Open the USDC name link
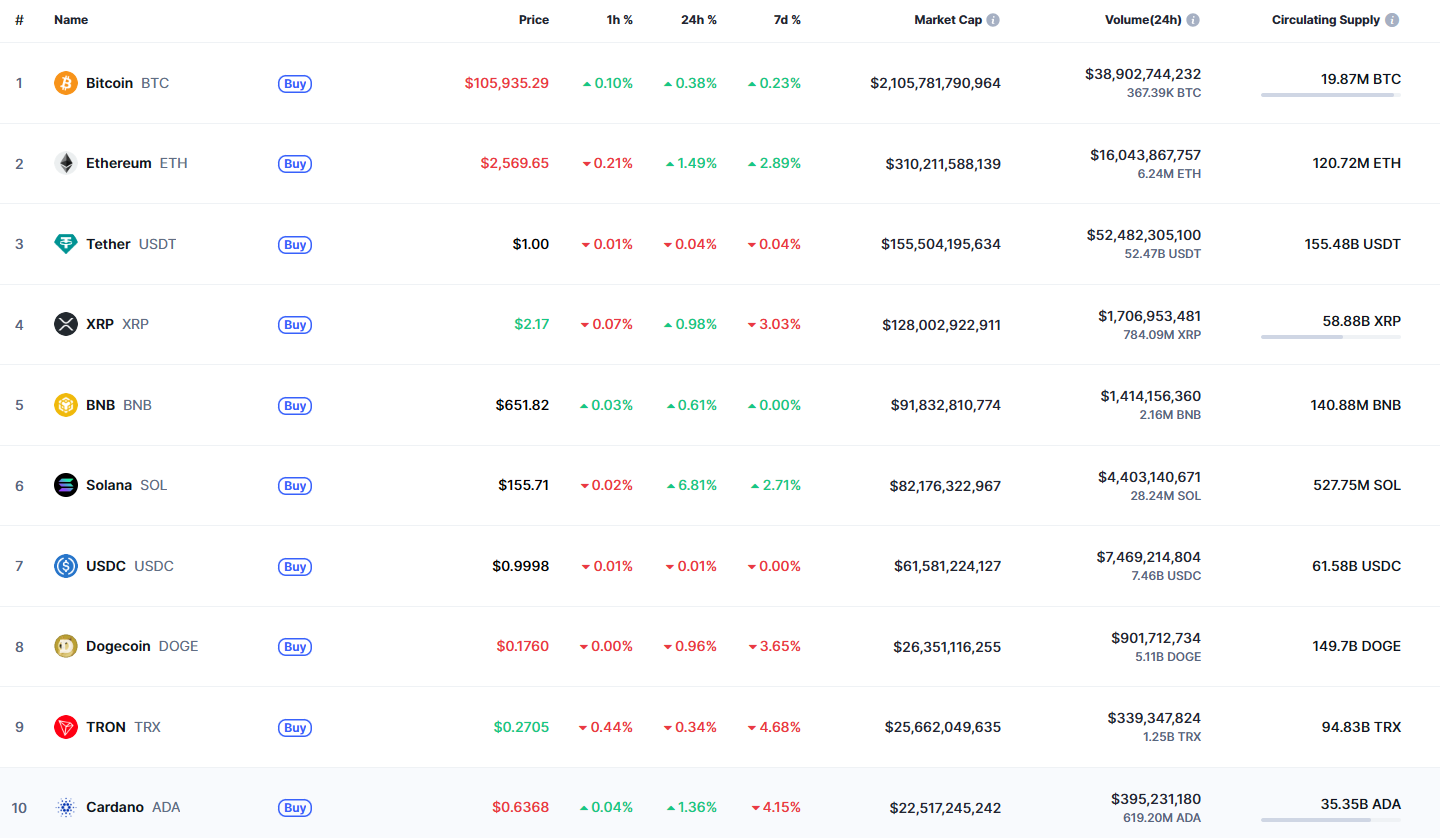Screen dimensions: 1440x838 tap(130, 566)
